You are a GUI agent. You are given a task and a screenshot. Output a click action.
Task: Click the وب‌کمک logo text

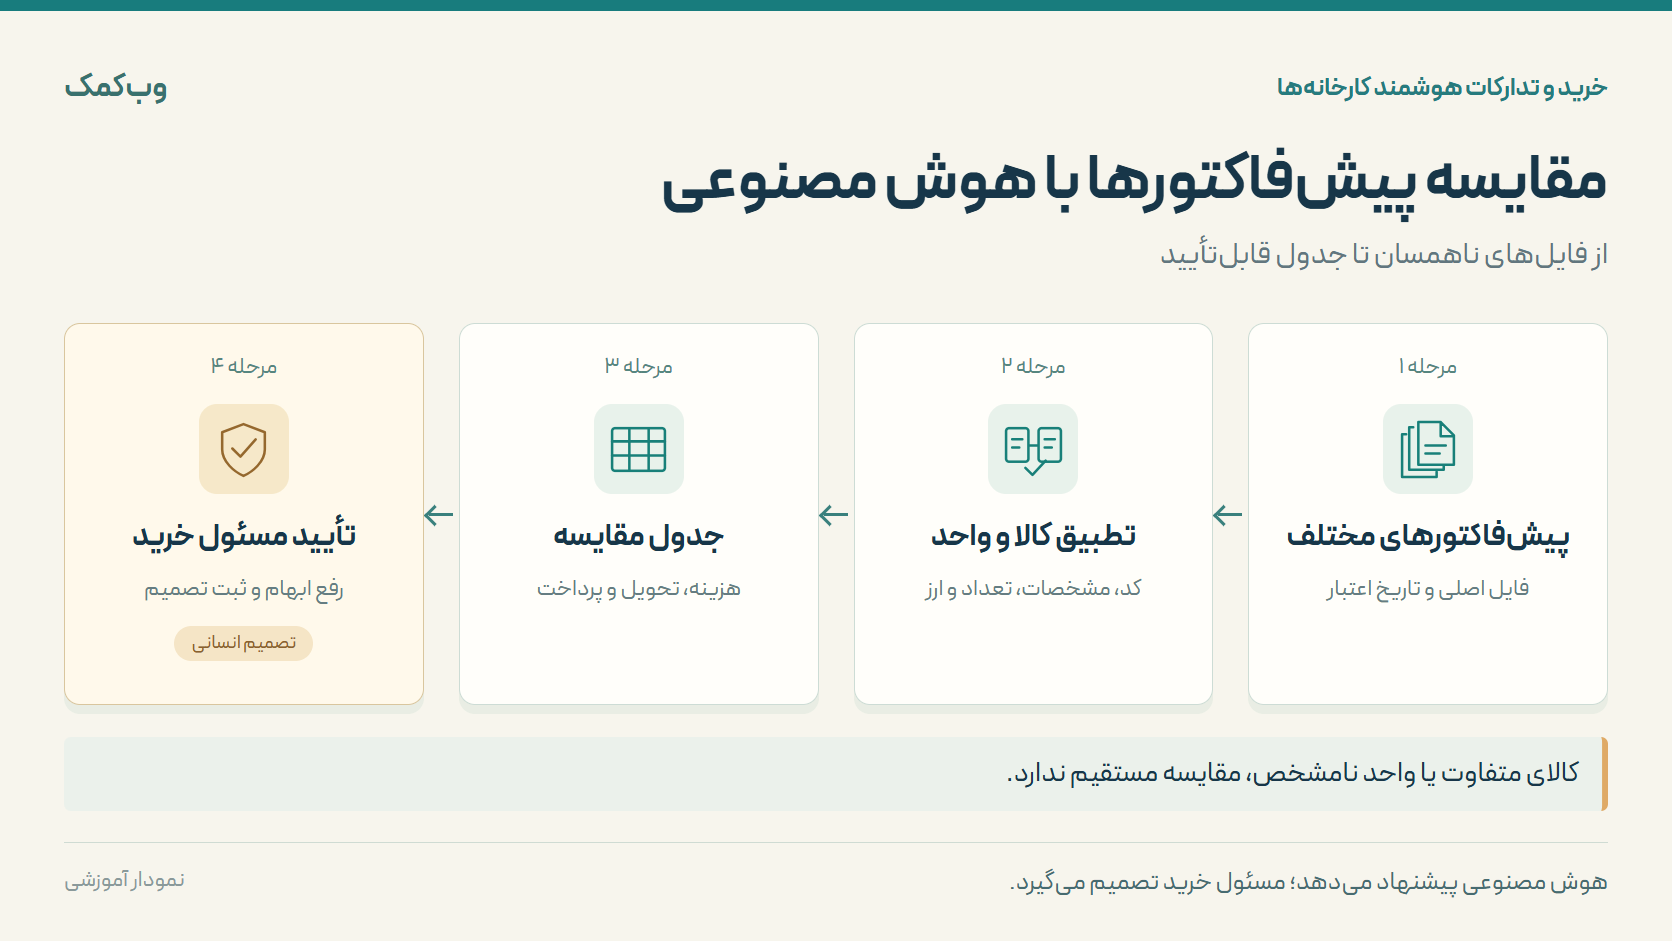coord(116,87)
